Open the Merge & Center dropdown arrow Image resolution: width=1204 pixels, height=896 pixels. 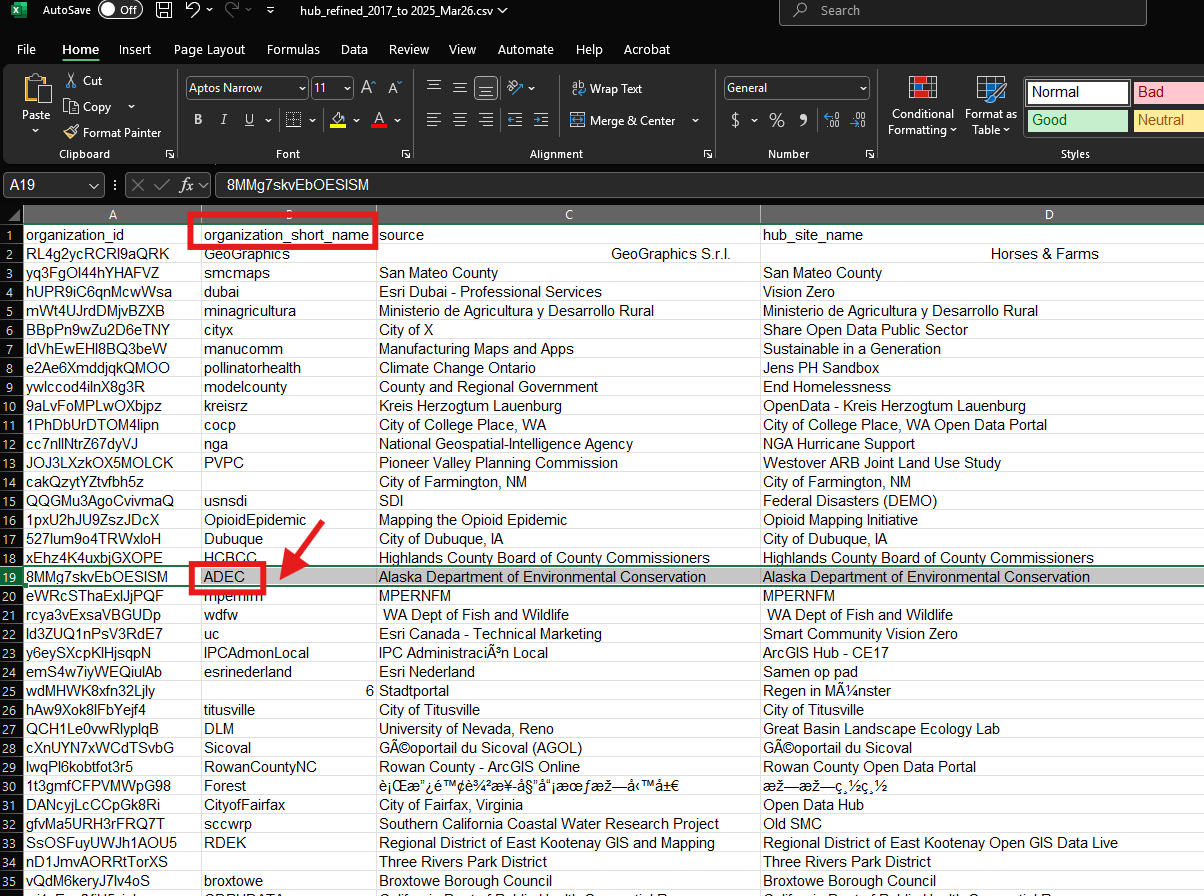[697, 121]
